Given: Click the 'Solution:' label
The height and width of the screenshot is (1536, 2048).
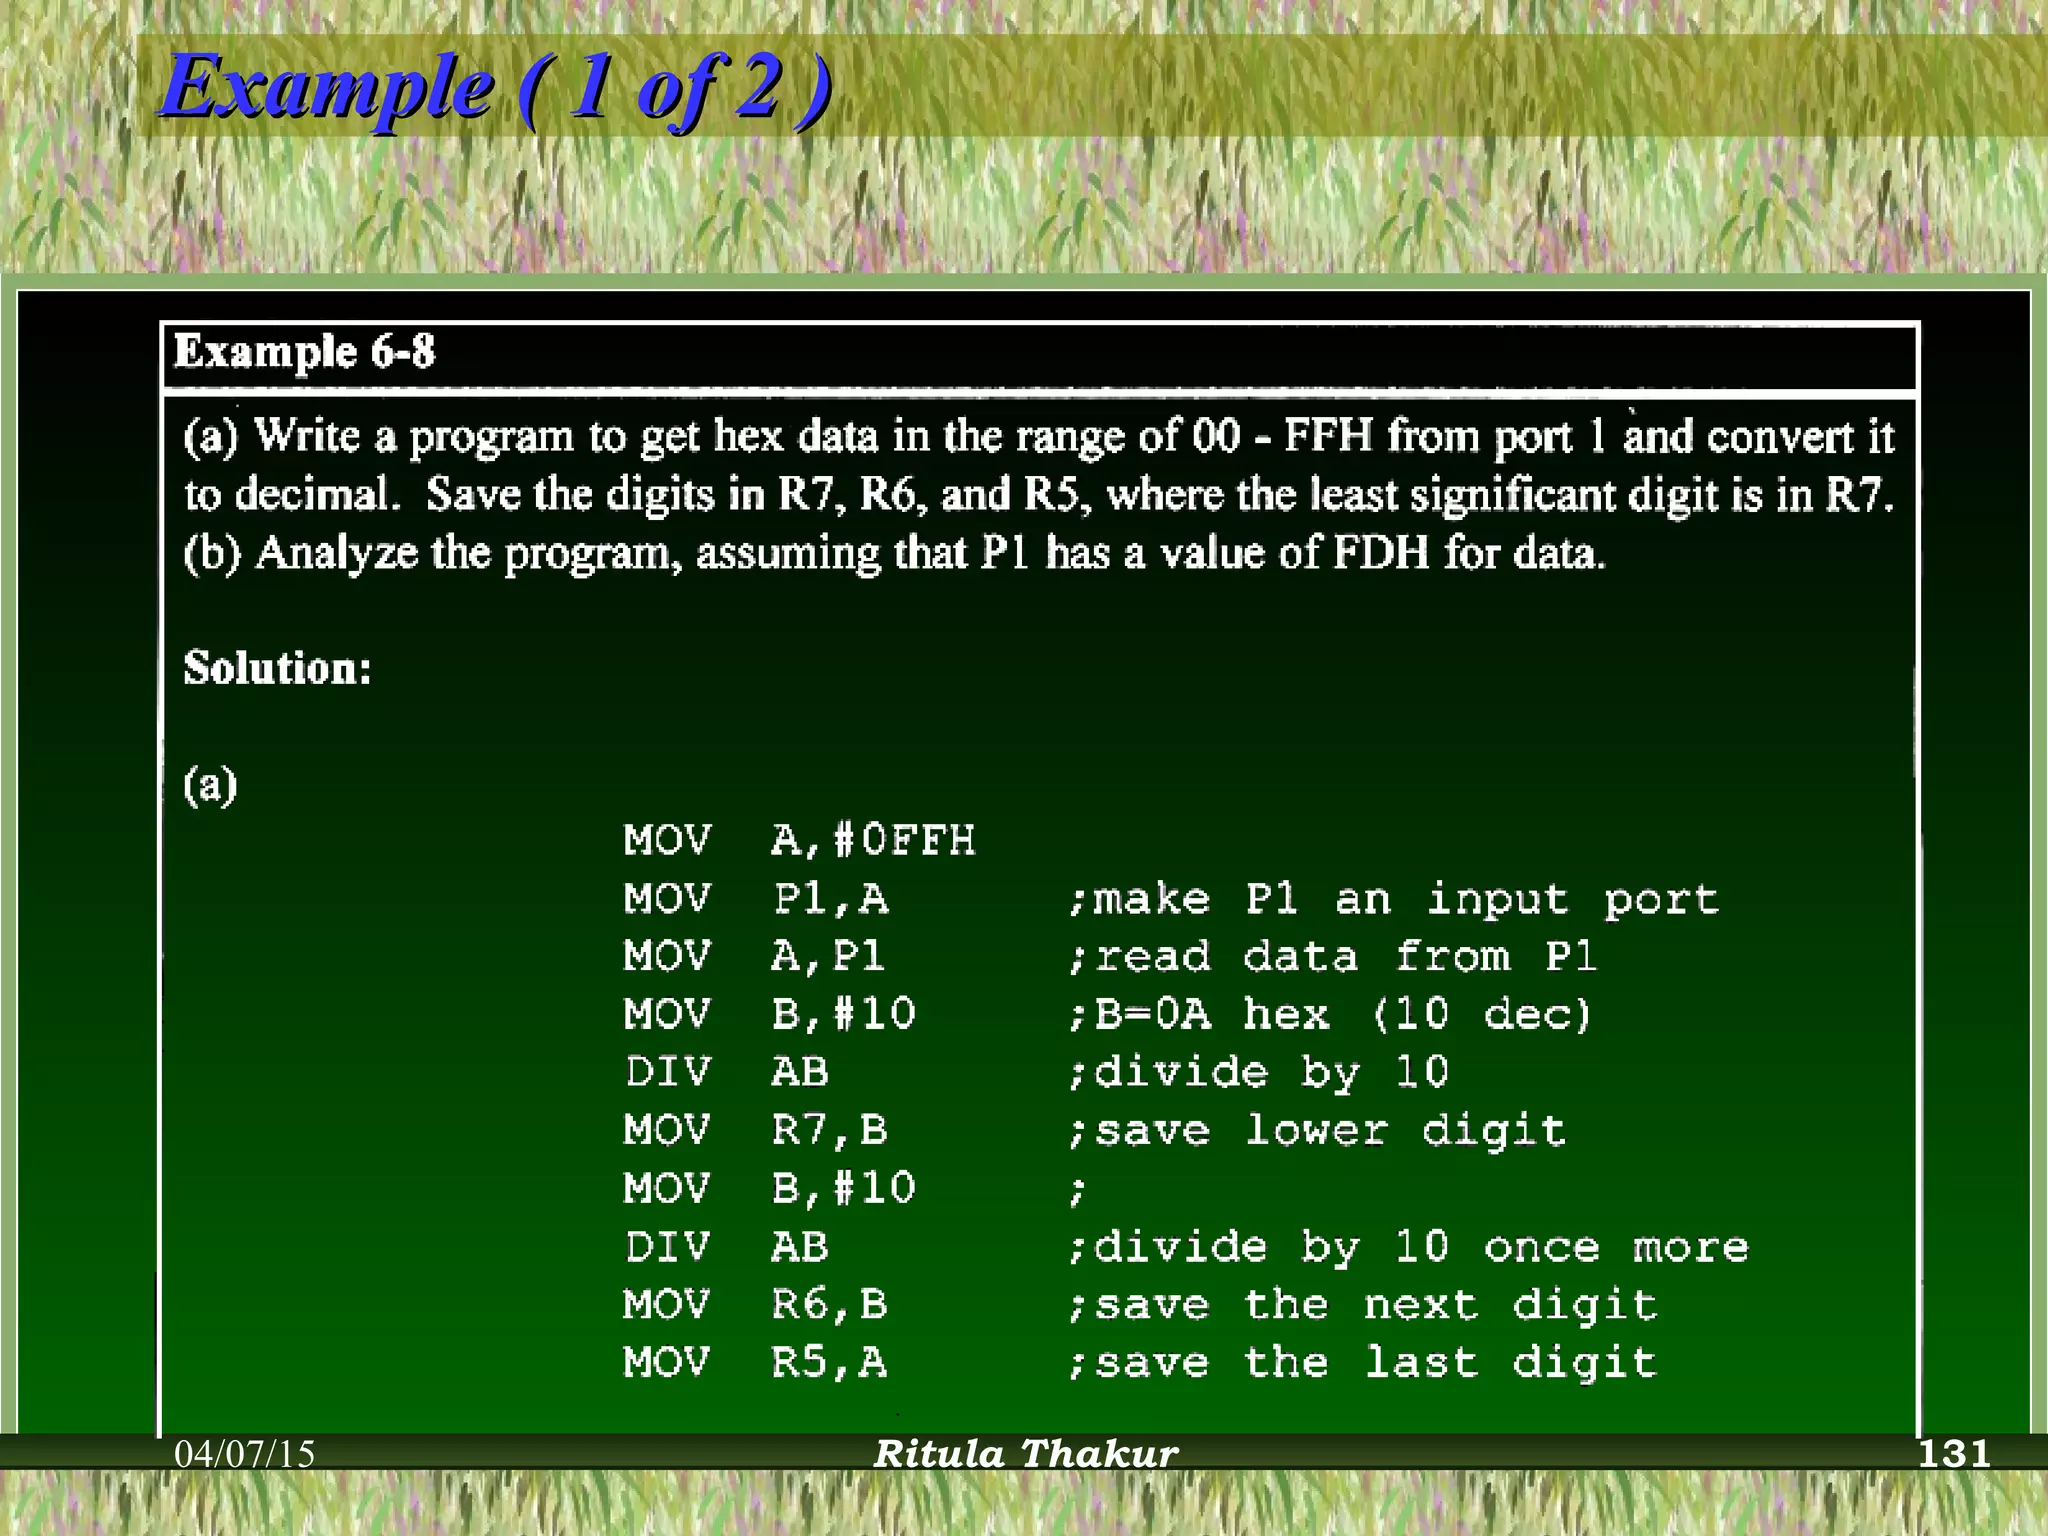Looking at the screenshot, I should coord(277,668).
